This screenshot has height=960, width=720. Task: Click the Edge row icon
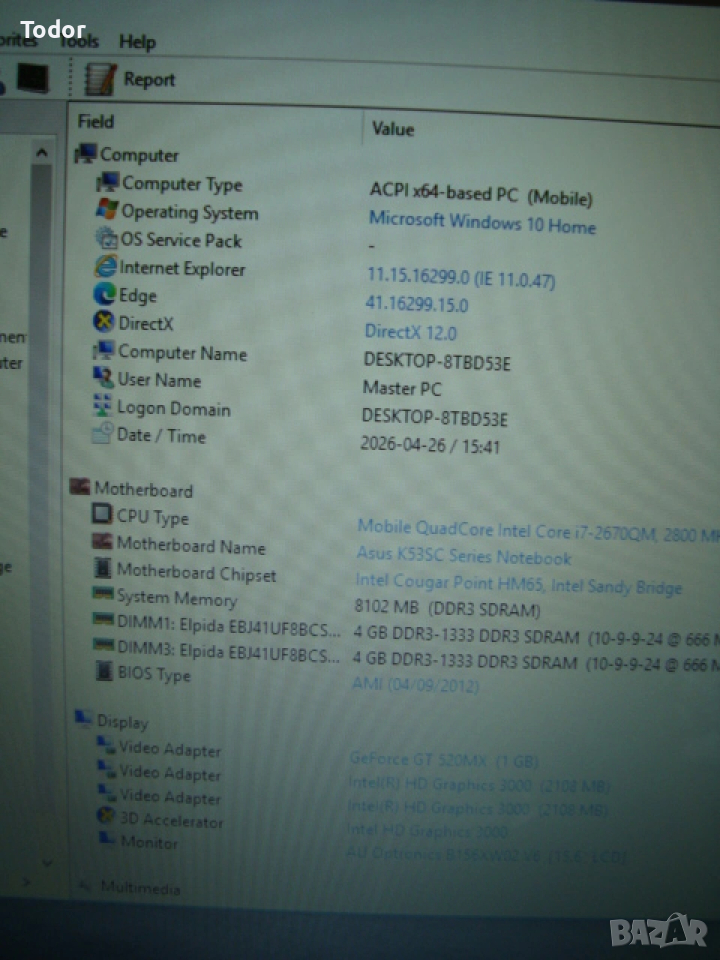coord(104,295)
